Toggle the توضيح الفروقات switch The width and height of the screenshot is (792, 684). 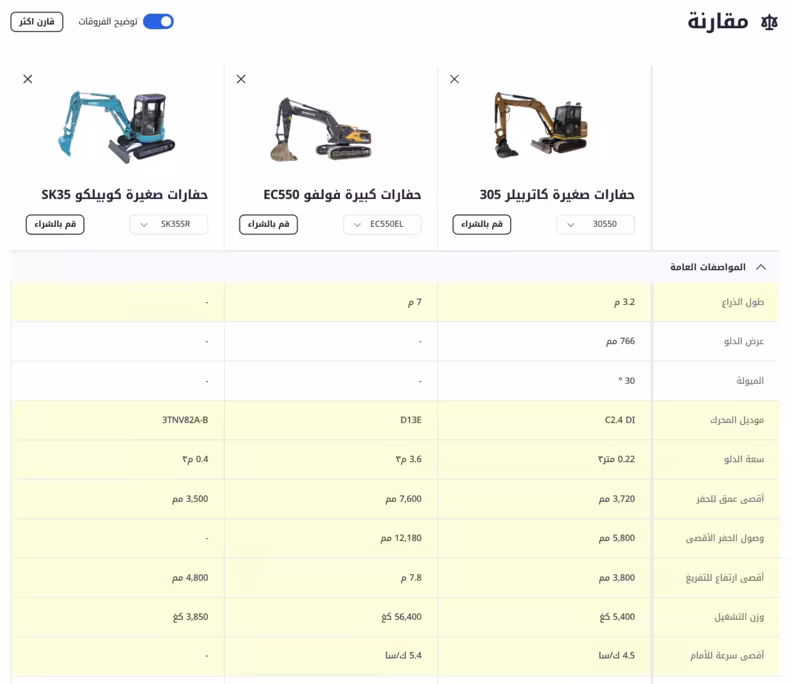pyautogui.click(x=158, y=21)
